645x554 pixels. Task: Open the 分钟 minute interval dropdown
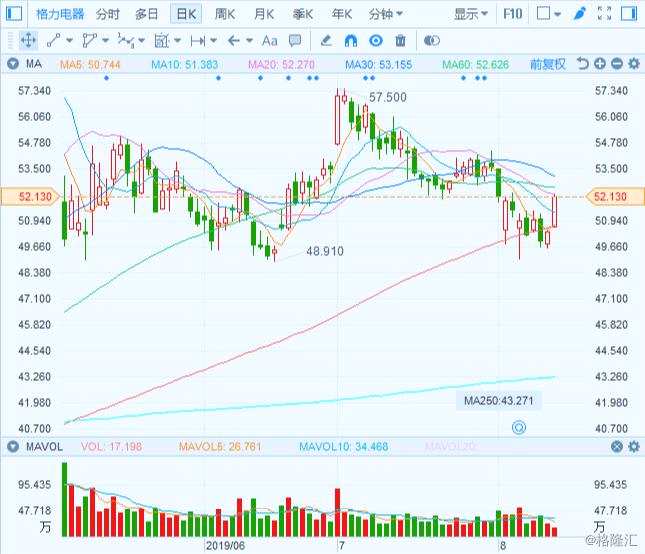[385, 14]
